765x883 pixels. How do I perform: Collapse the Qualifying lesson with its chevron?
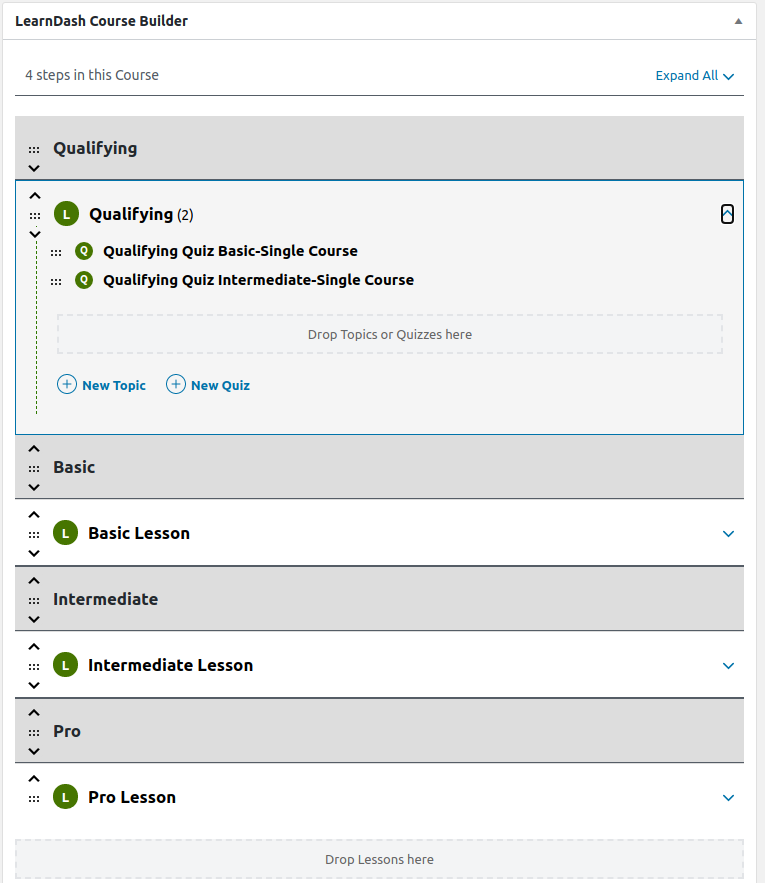(x=727, y=214)
